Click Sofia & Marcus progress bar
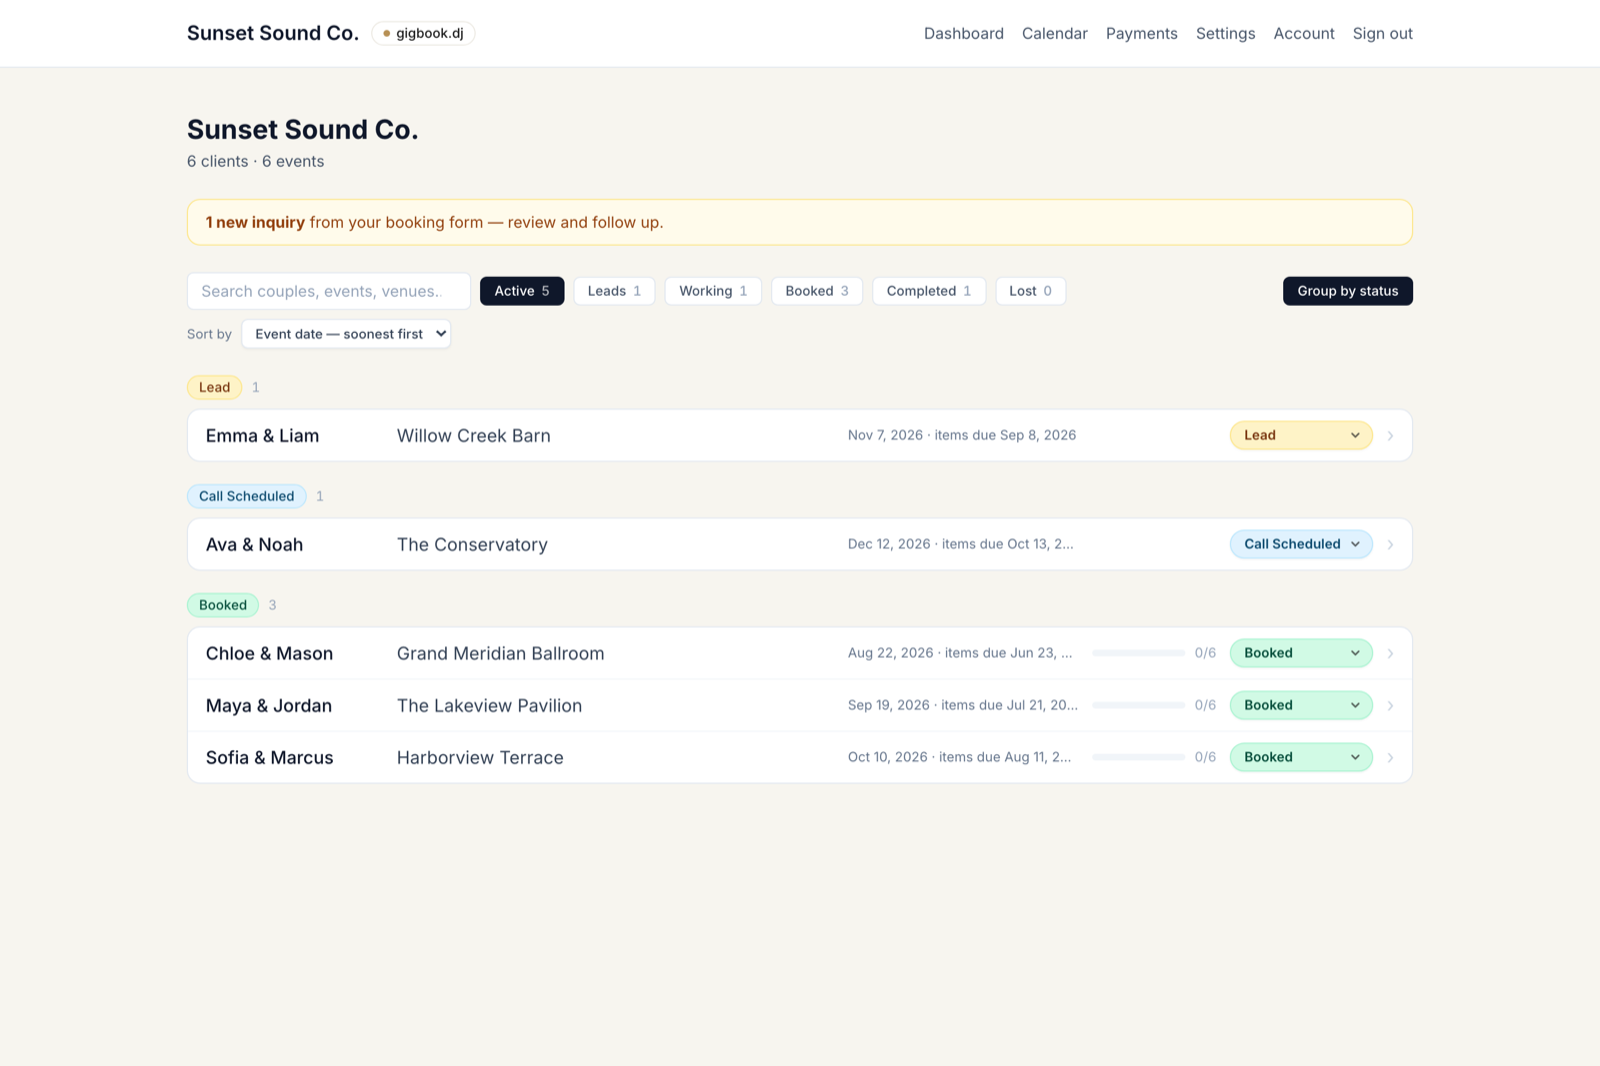Image resolution: width=1600 pixels, height=1066 pixels. (x=1139, y=757)
